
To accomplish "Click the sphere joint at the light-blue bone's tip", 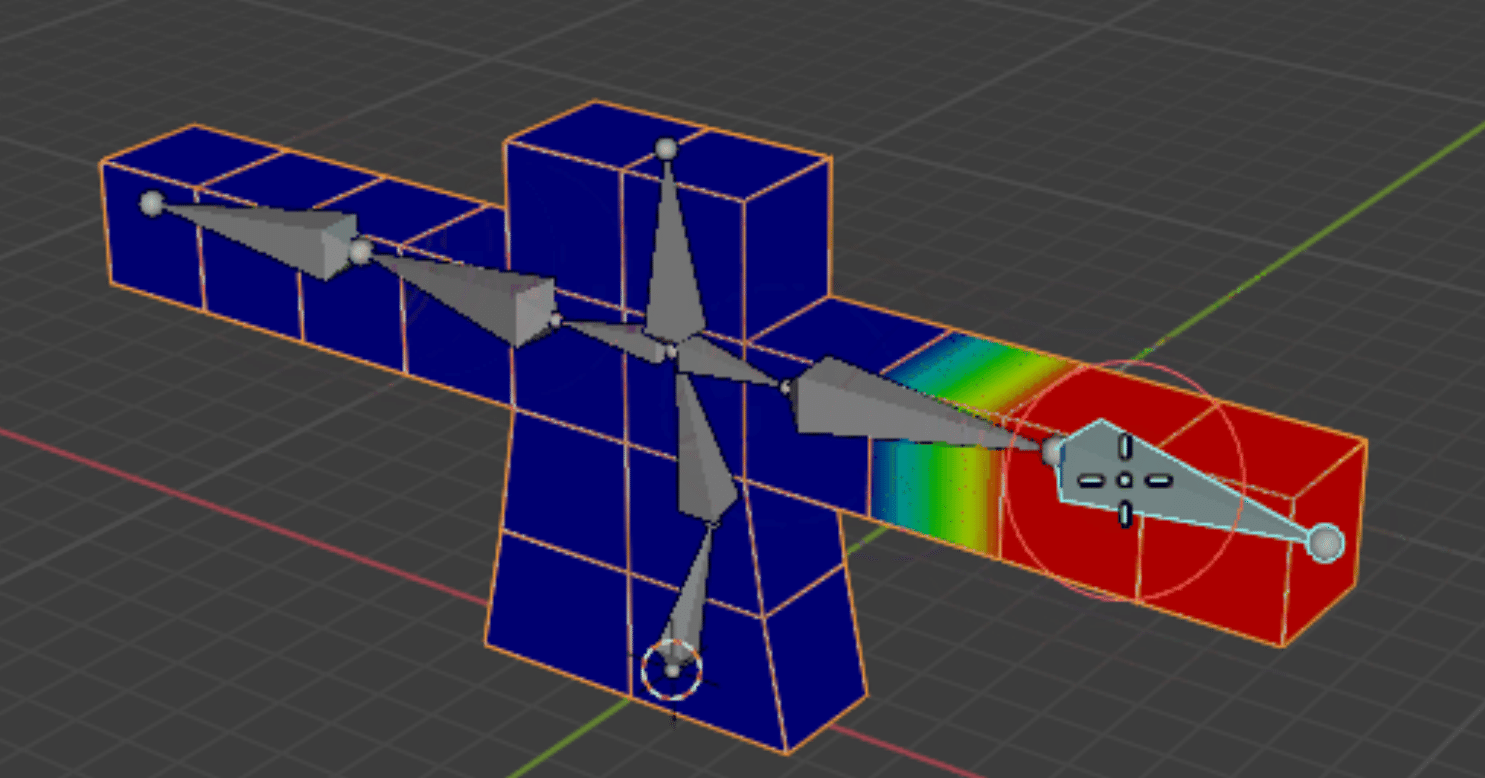I will click(1326, 543).
